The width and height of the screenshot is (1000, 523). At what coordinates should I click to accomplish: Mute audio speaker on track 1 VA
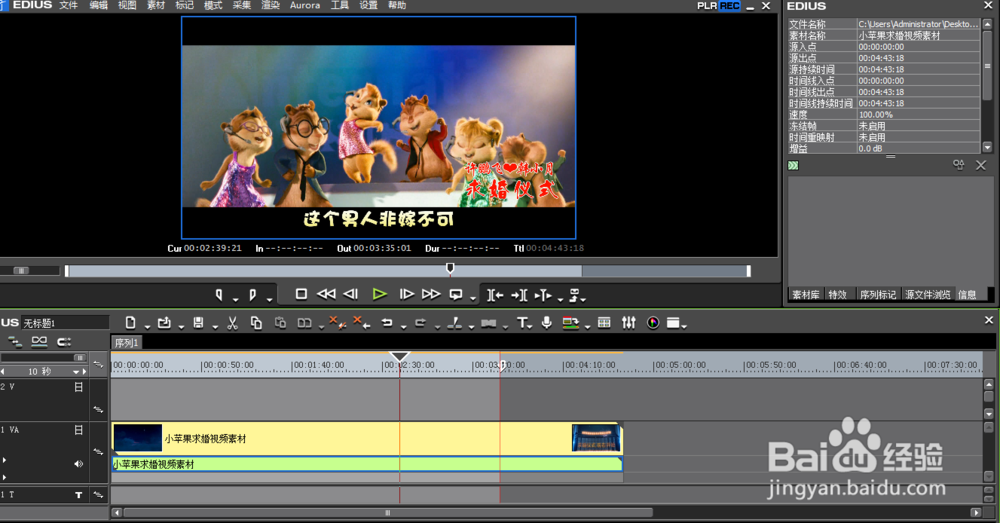[78, 464]
